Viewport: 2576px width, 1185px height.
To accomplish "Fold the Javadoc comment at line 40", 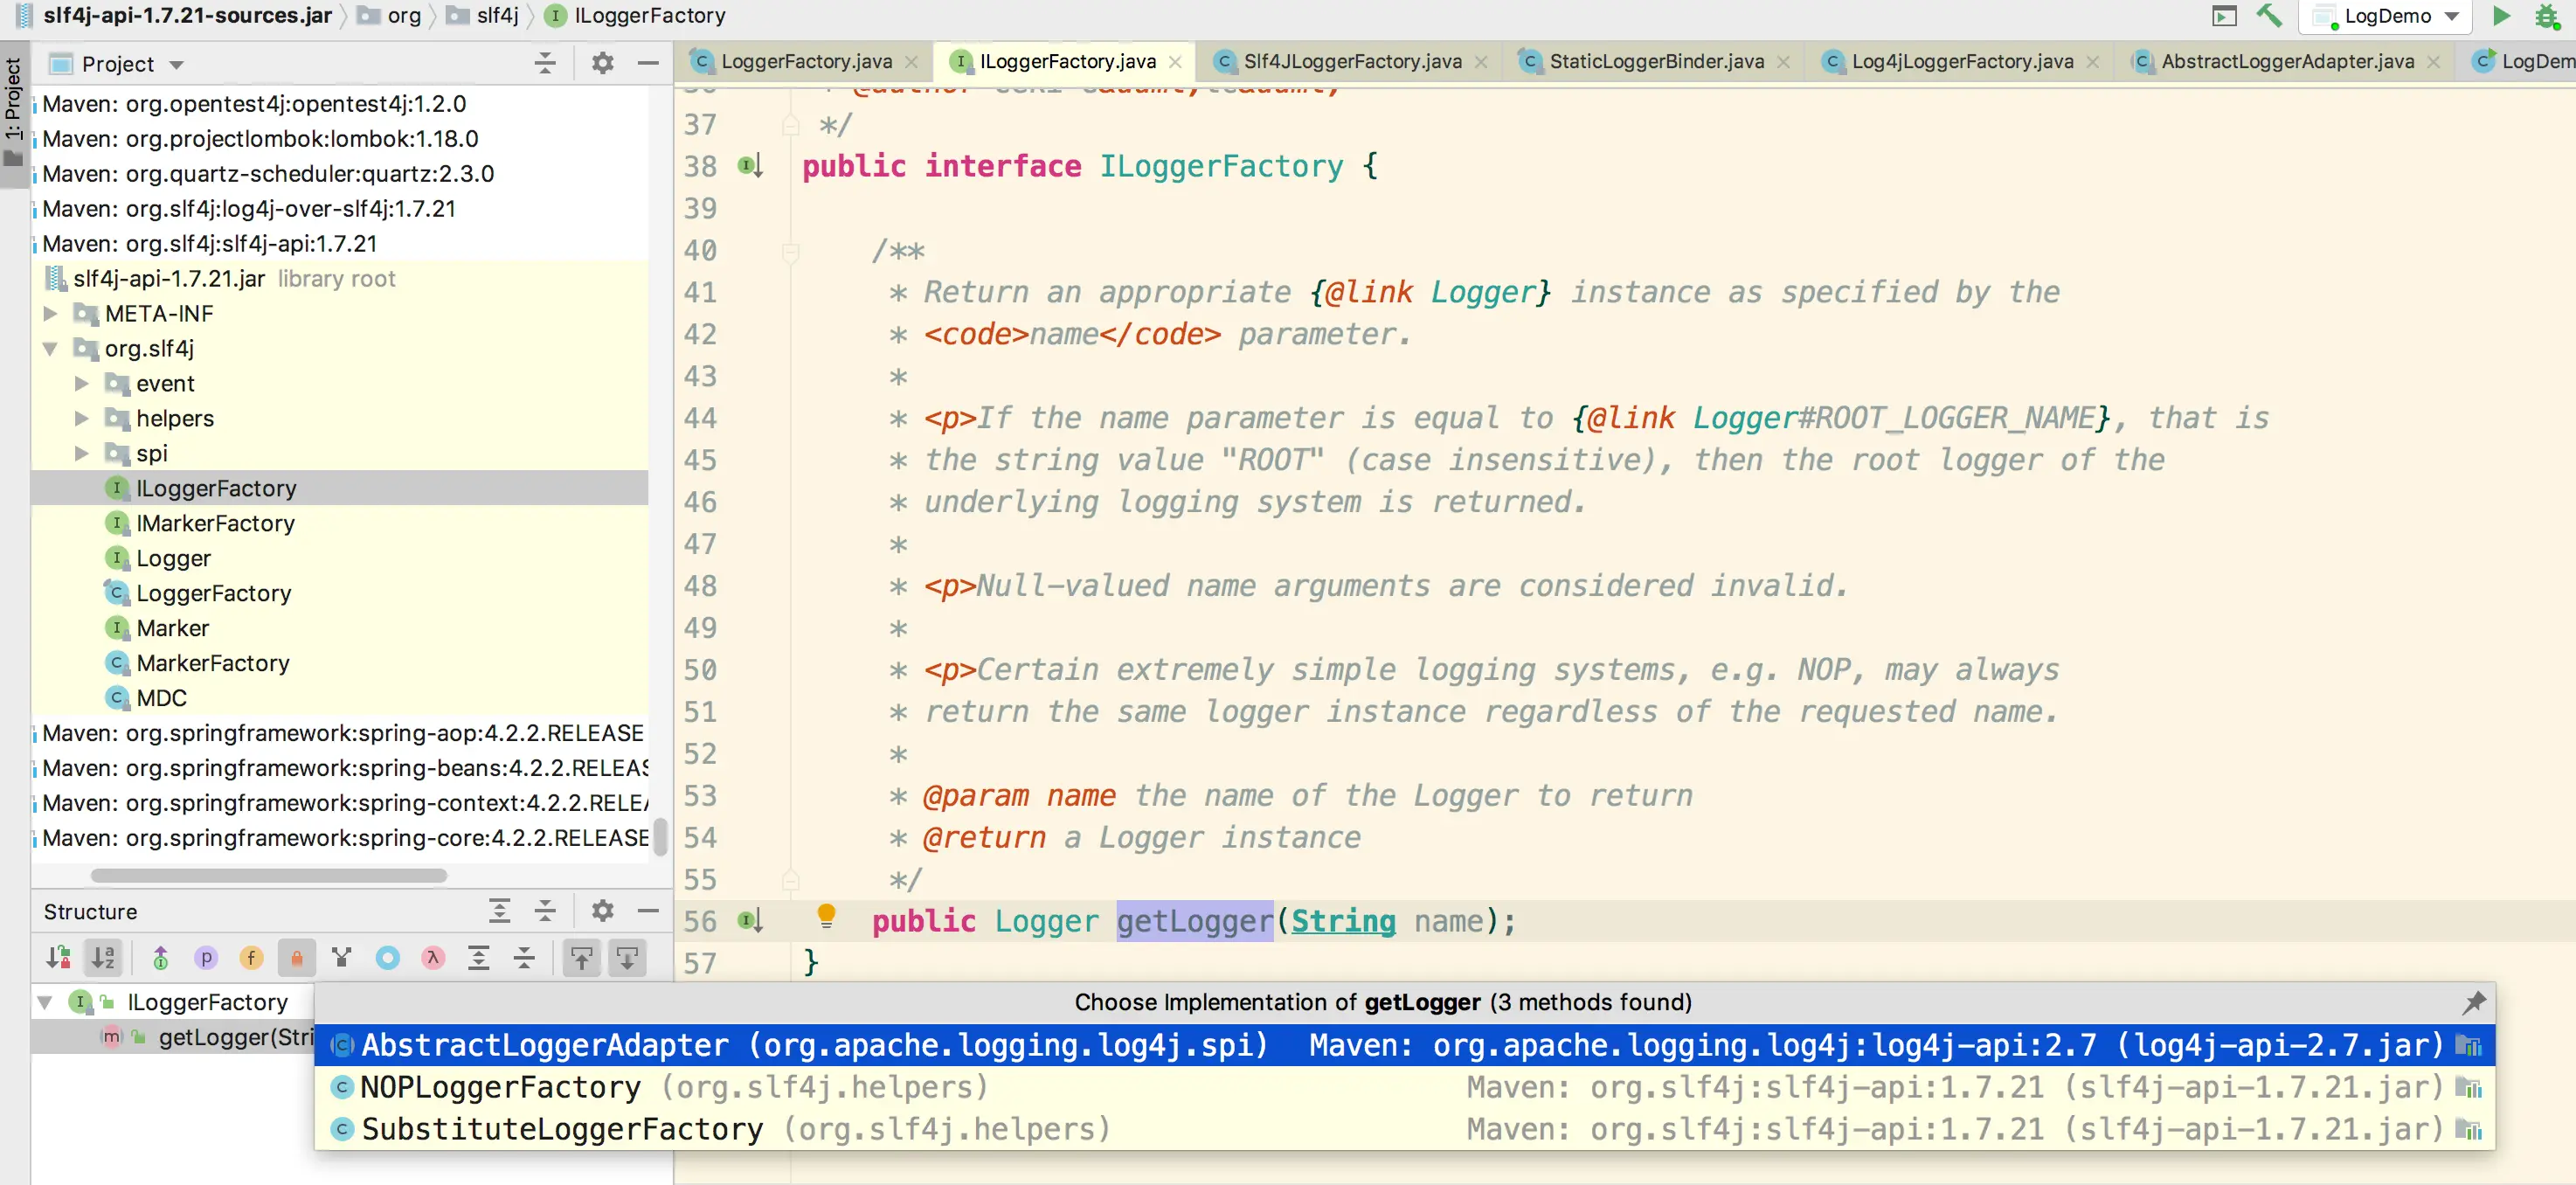I will 790,252.
